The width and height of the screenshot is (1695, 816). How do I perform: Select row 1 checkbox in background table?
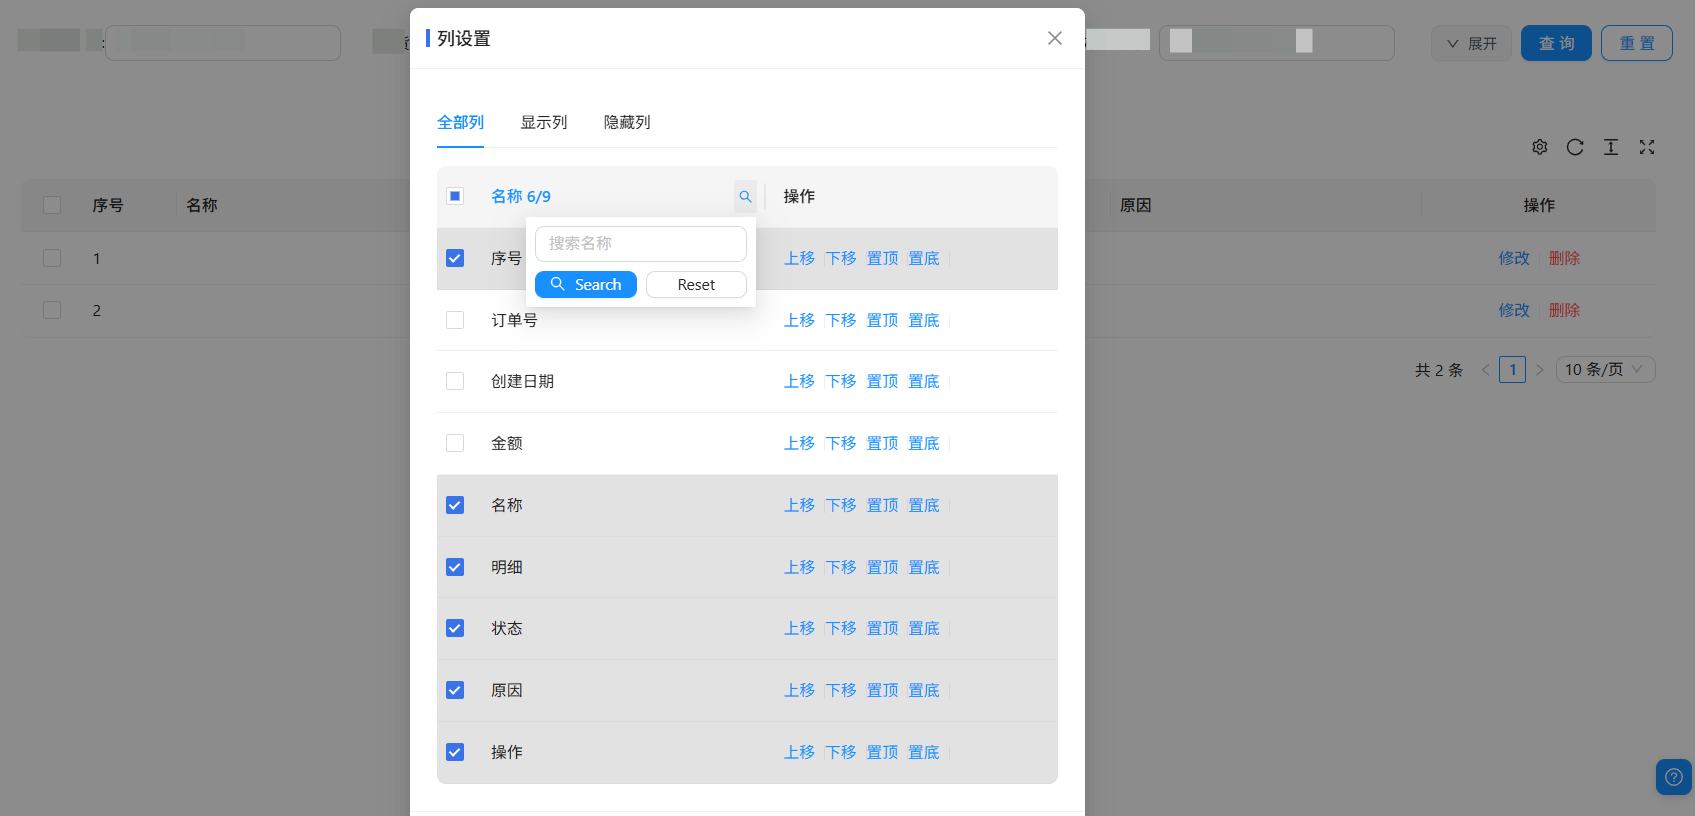tap(52, 258)
